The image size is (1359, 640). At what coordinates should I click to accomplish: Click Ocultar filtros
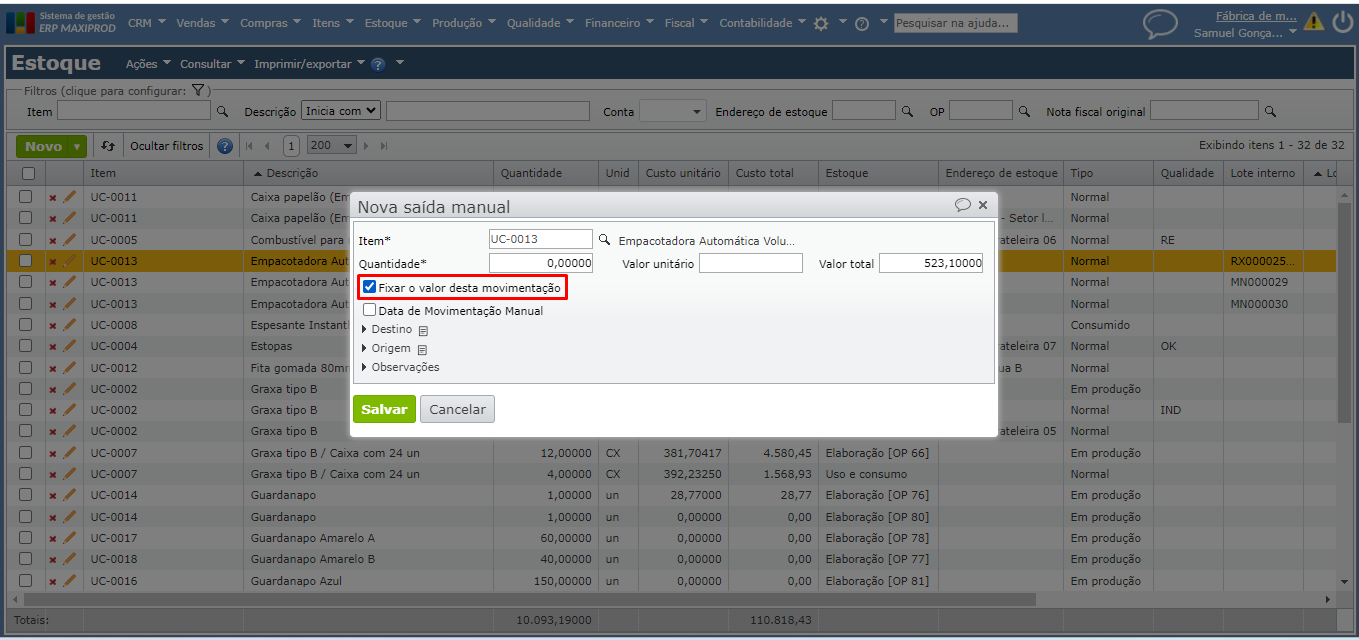[167, 146]
